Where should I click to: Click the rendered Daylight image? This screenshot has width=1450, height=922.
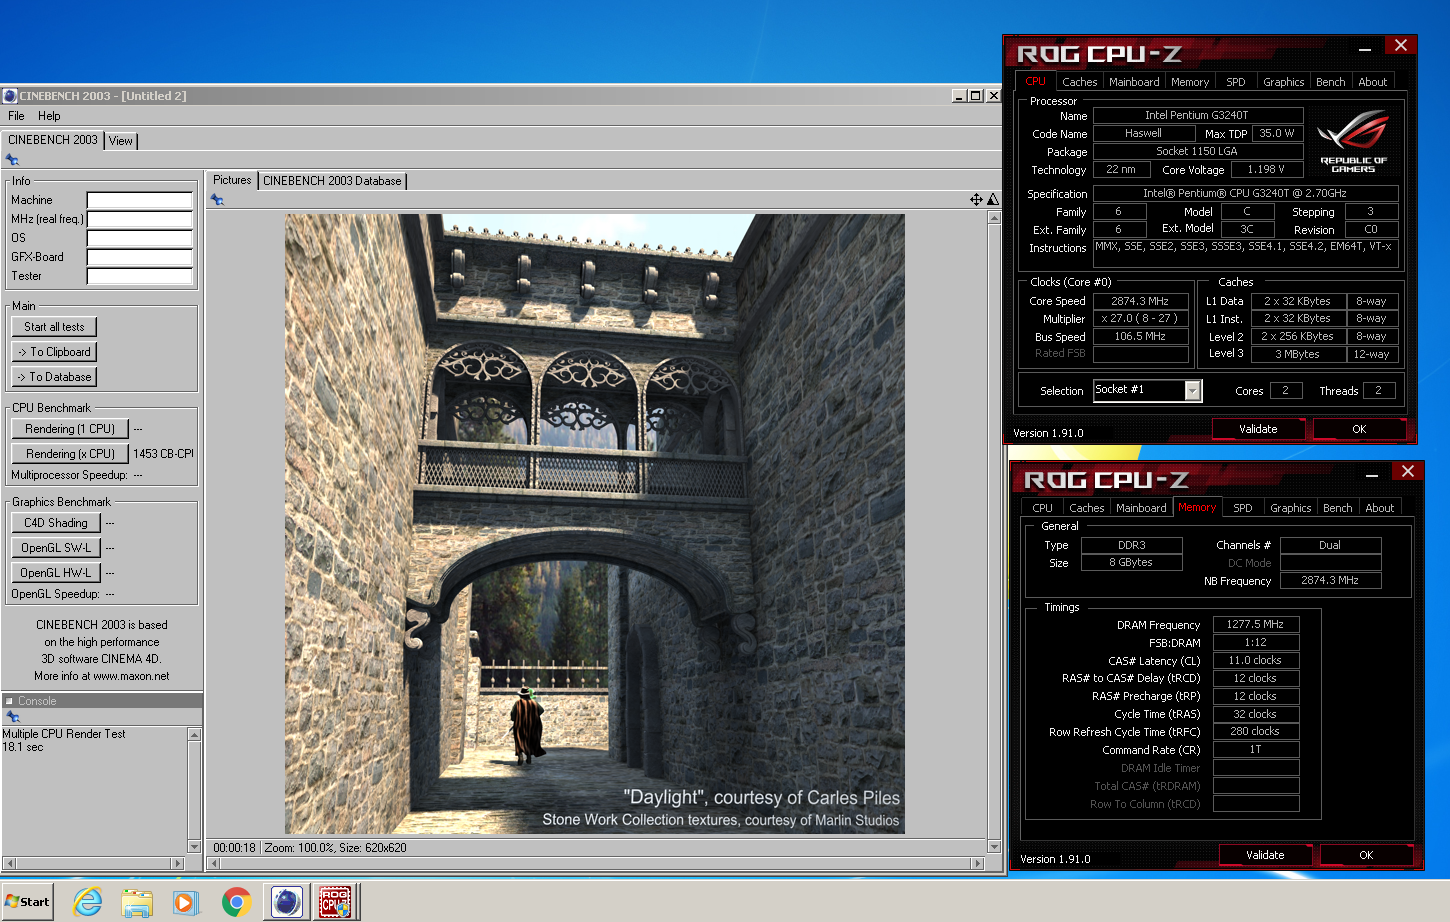(x=595, y=524)
